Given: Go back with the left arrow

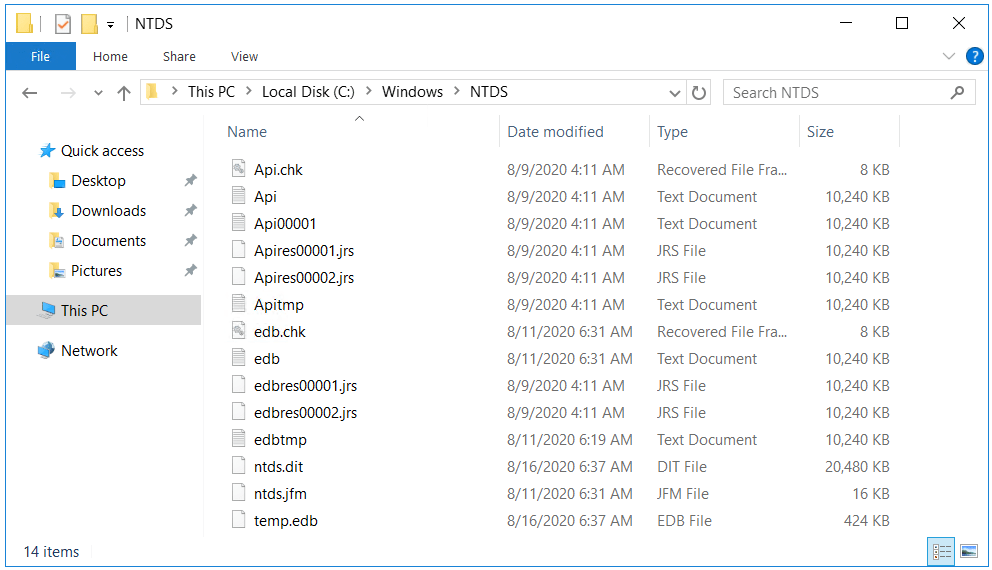Looking at the screenshot, I should click(30, 93).
